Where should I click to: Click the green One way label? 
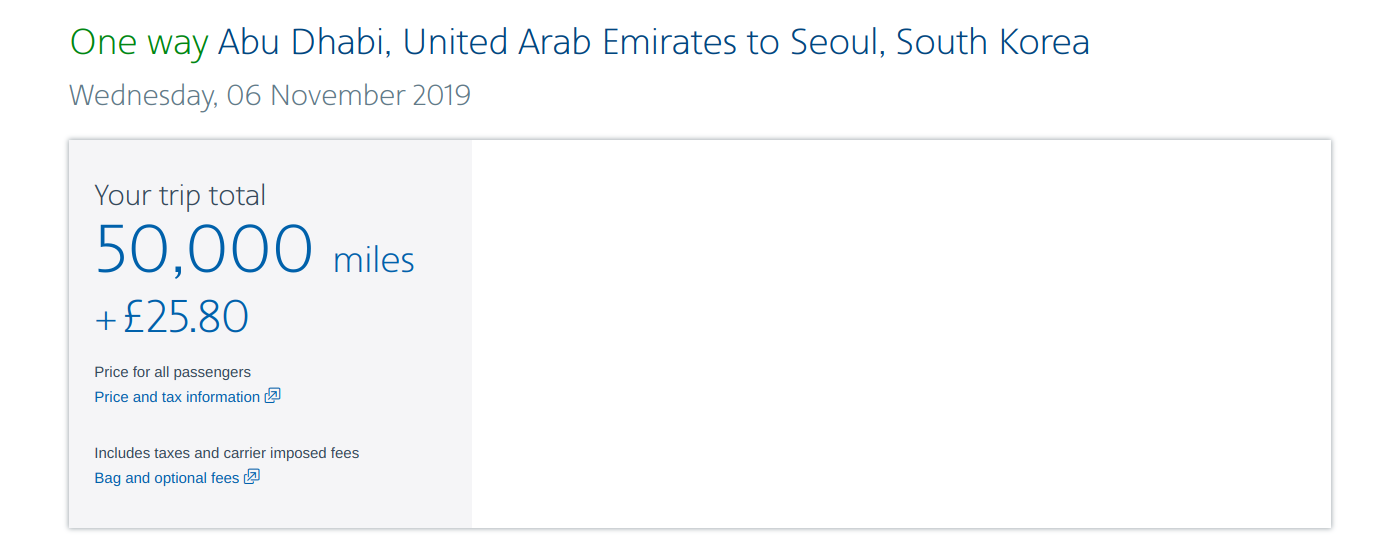(139, 42)
